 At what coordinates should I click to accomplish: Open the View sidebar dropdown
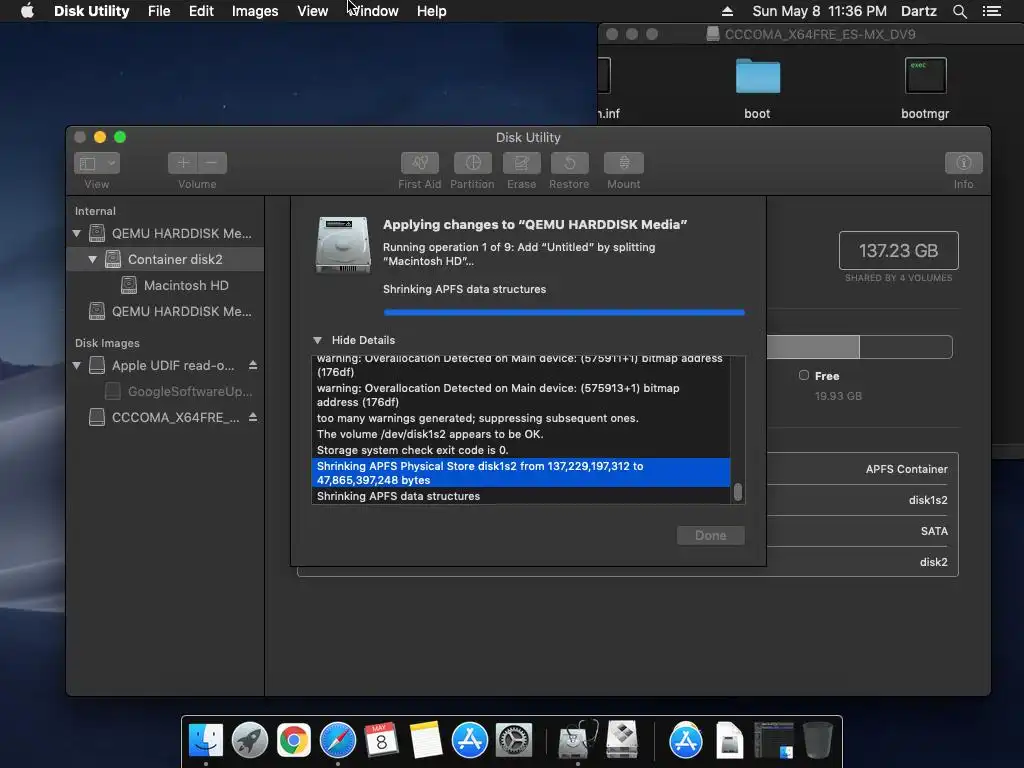pyautogui.click(x=97, y=163)
